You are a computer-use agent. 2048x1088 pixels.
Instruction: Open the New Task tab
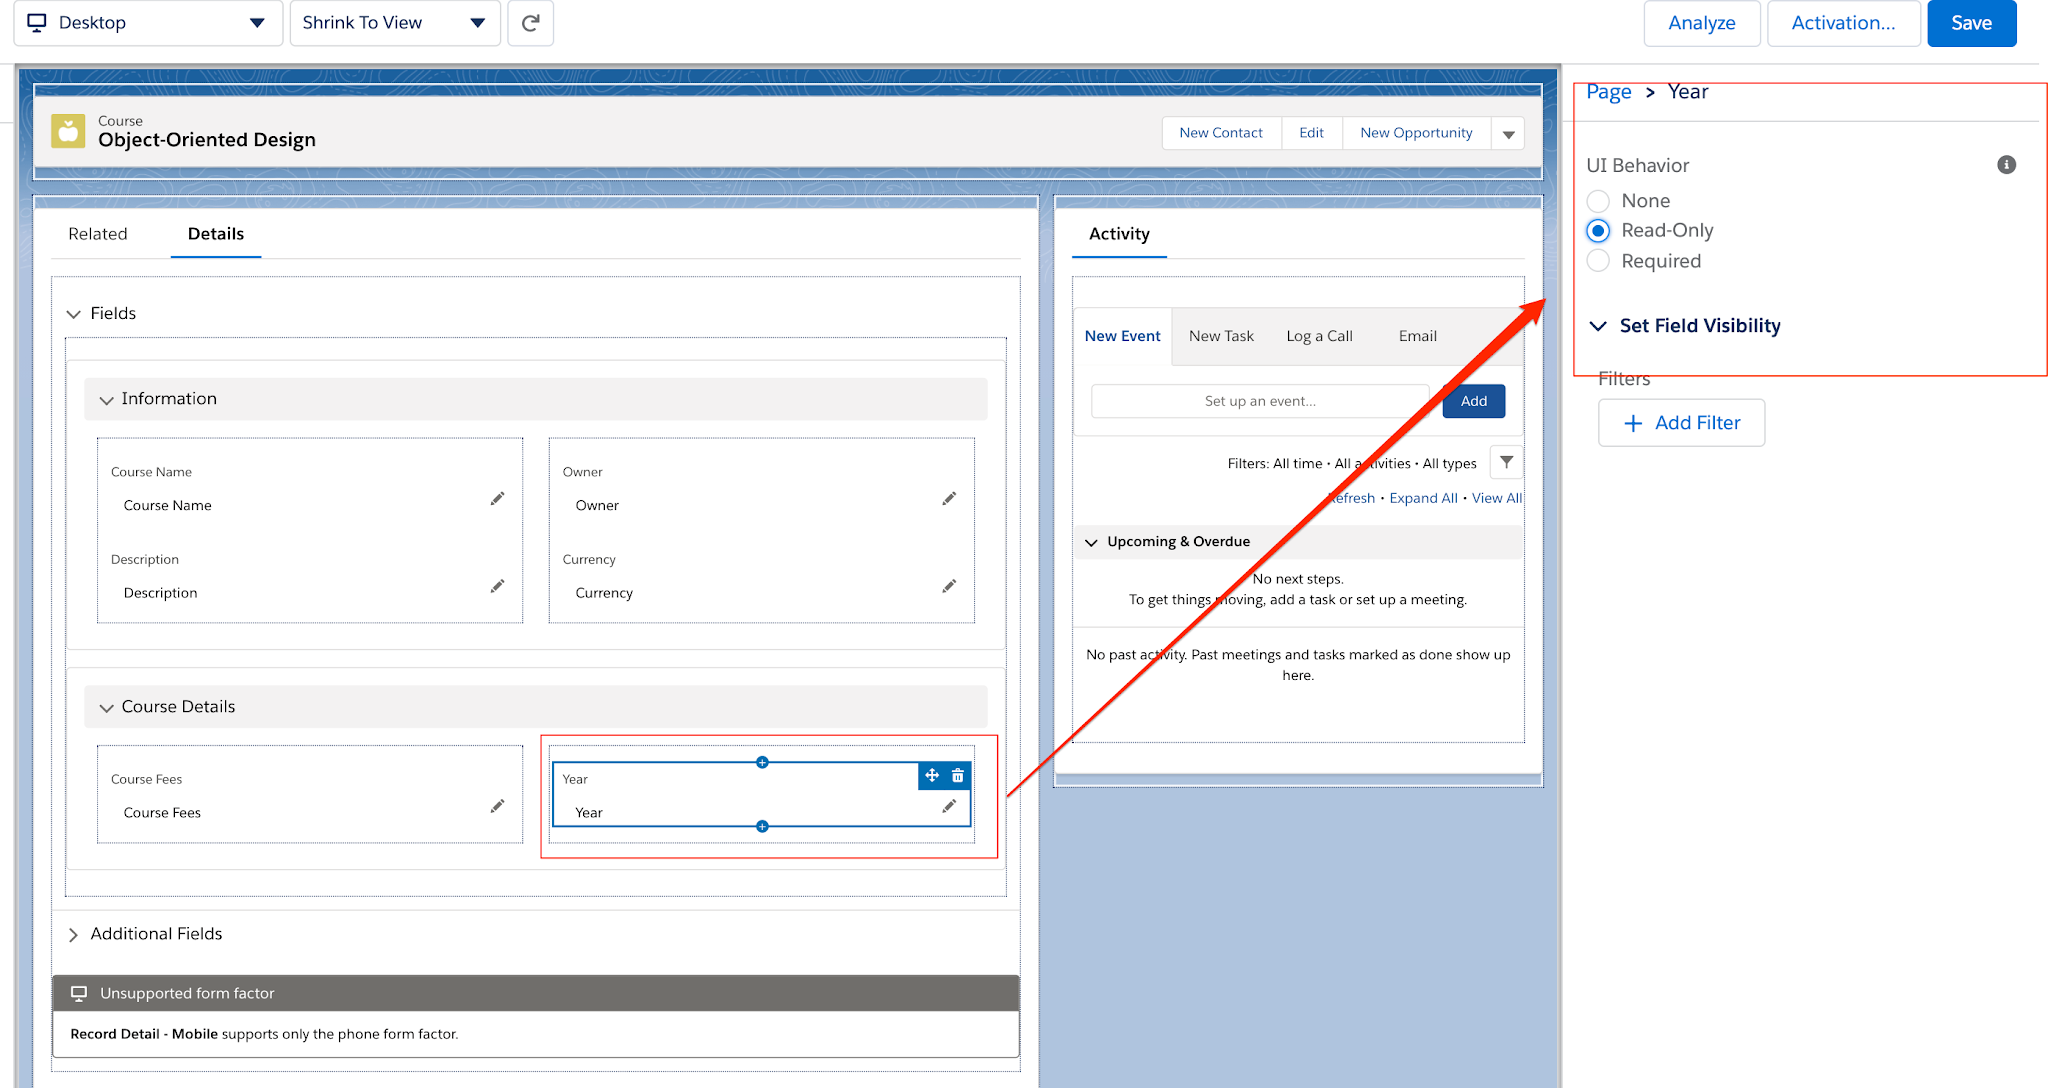pos(1221,335)
